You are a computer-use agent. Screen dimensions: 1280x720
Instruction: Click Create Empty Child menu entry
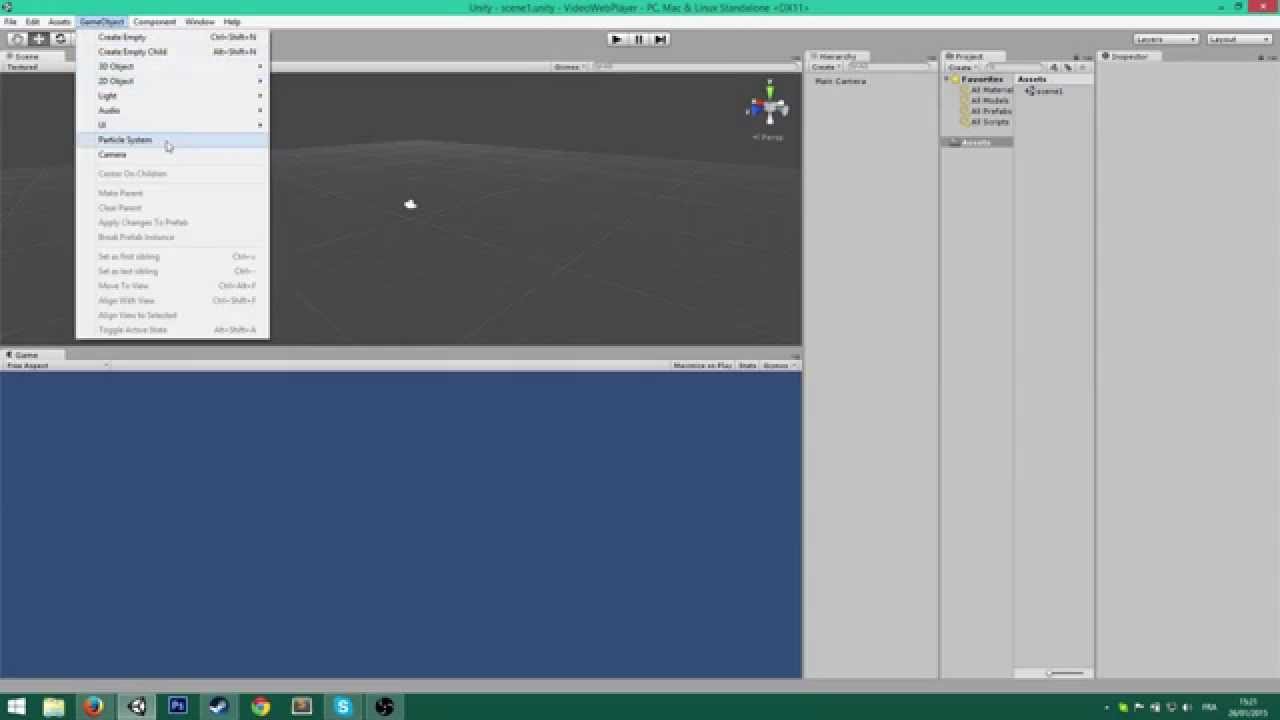pyautogui.click(x=172, y=52)
